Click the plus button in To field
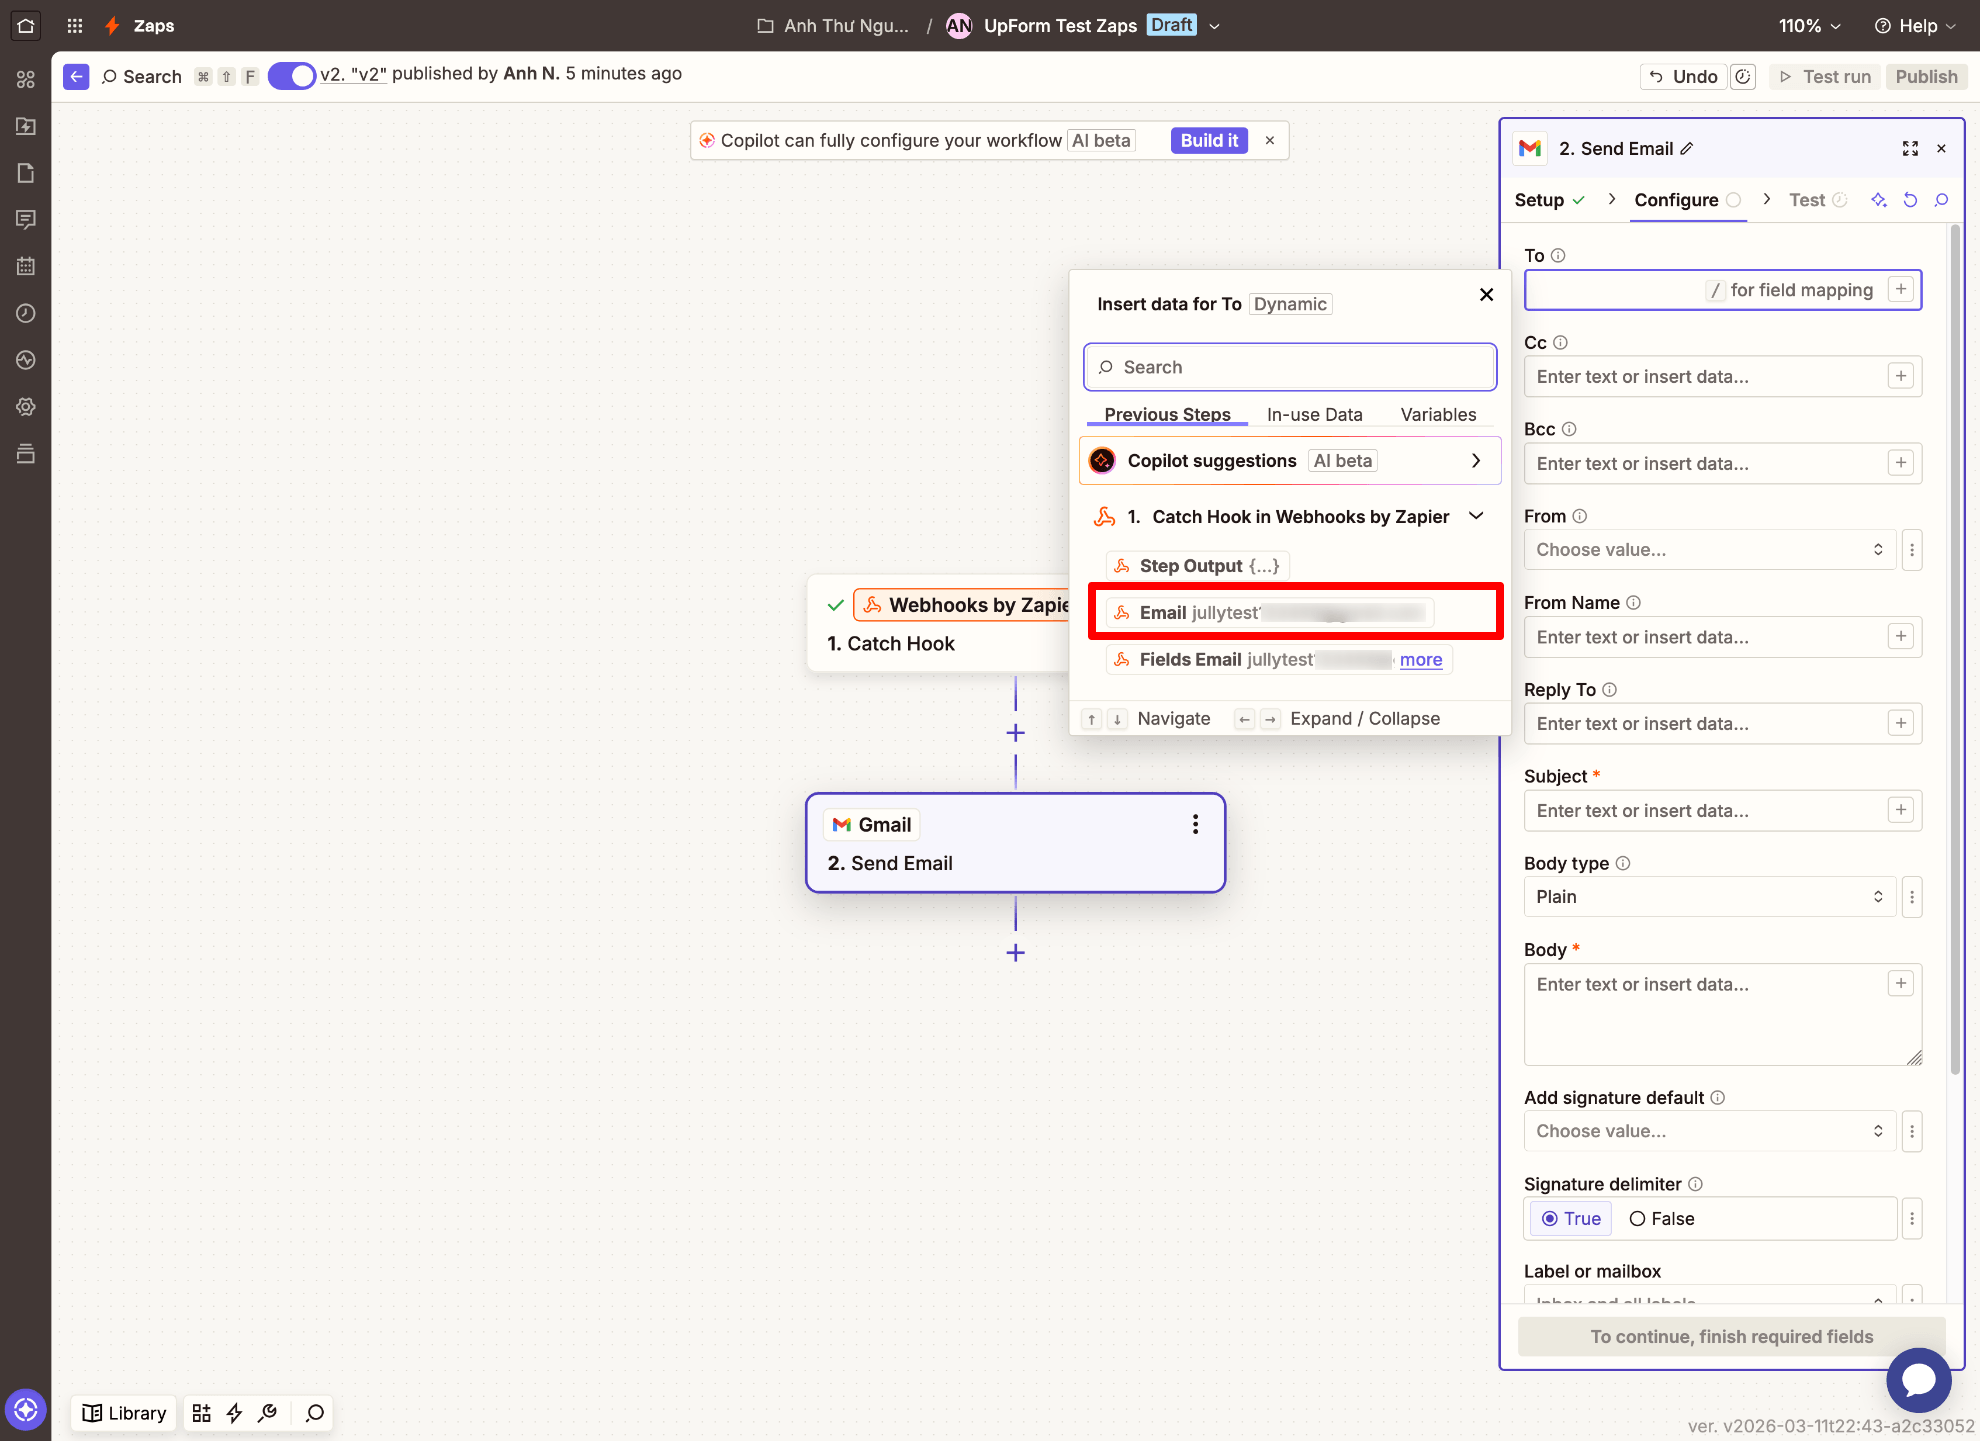1980x1441 pixels. coord(1901,289)
